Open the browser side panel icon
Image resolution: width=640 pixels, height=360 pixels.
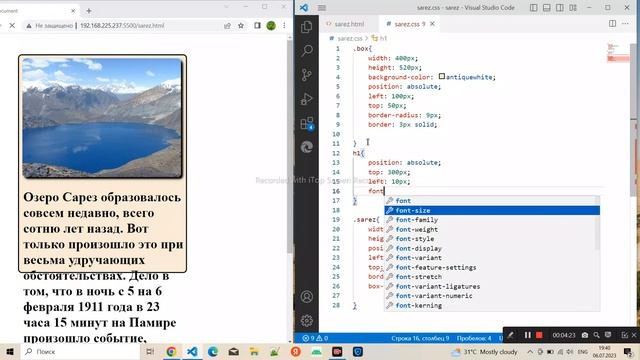(257, 25)
